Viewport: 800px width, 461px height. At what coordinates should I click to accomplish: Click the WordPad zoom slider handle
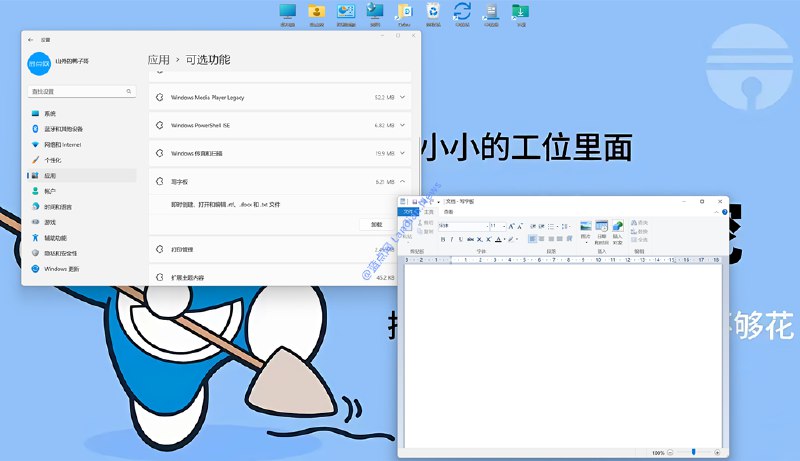pos(693,452)
